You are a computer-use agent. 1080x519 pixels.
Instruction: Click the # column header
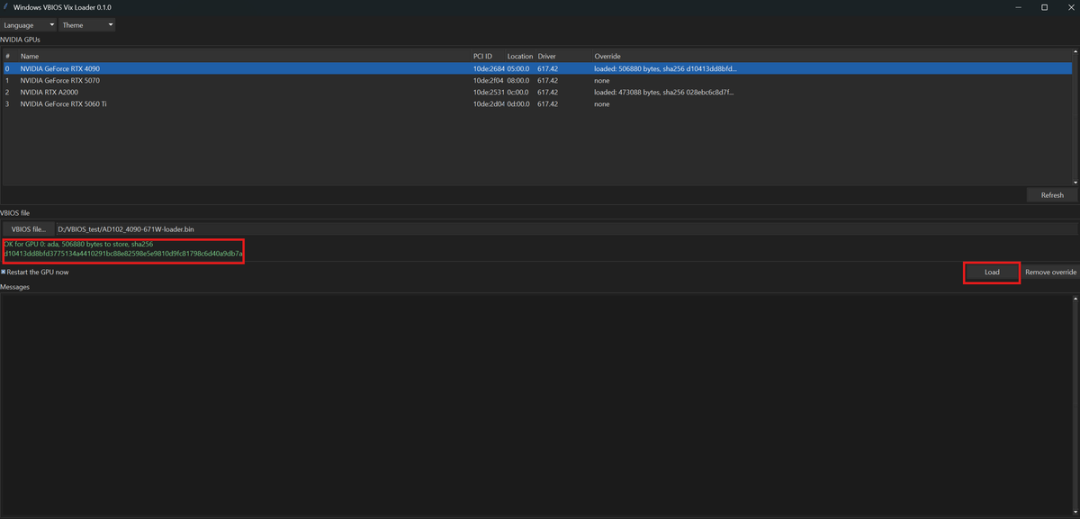[x=8, y=56]
